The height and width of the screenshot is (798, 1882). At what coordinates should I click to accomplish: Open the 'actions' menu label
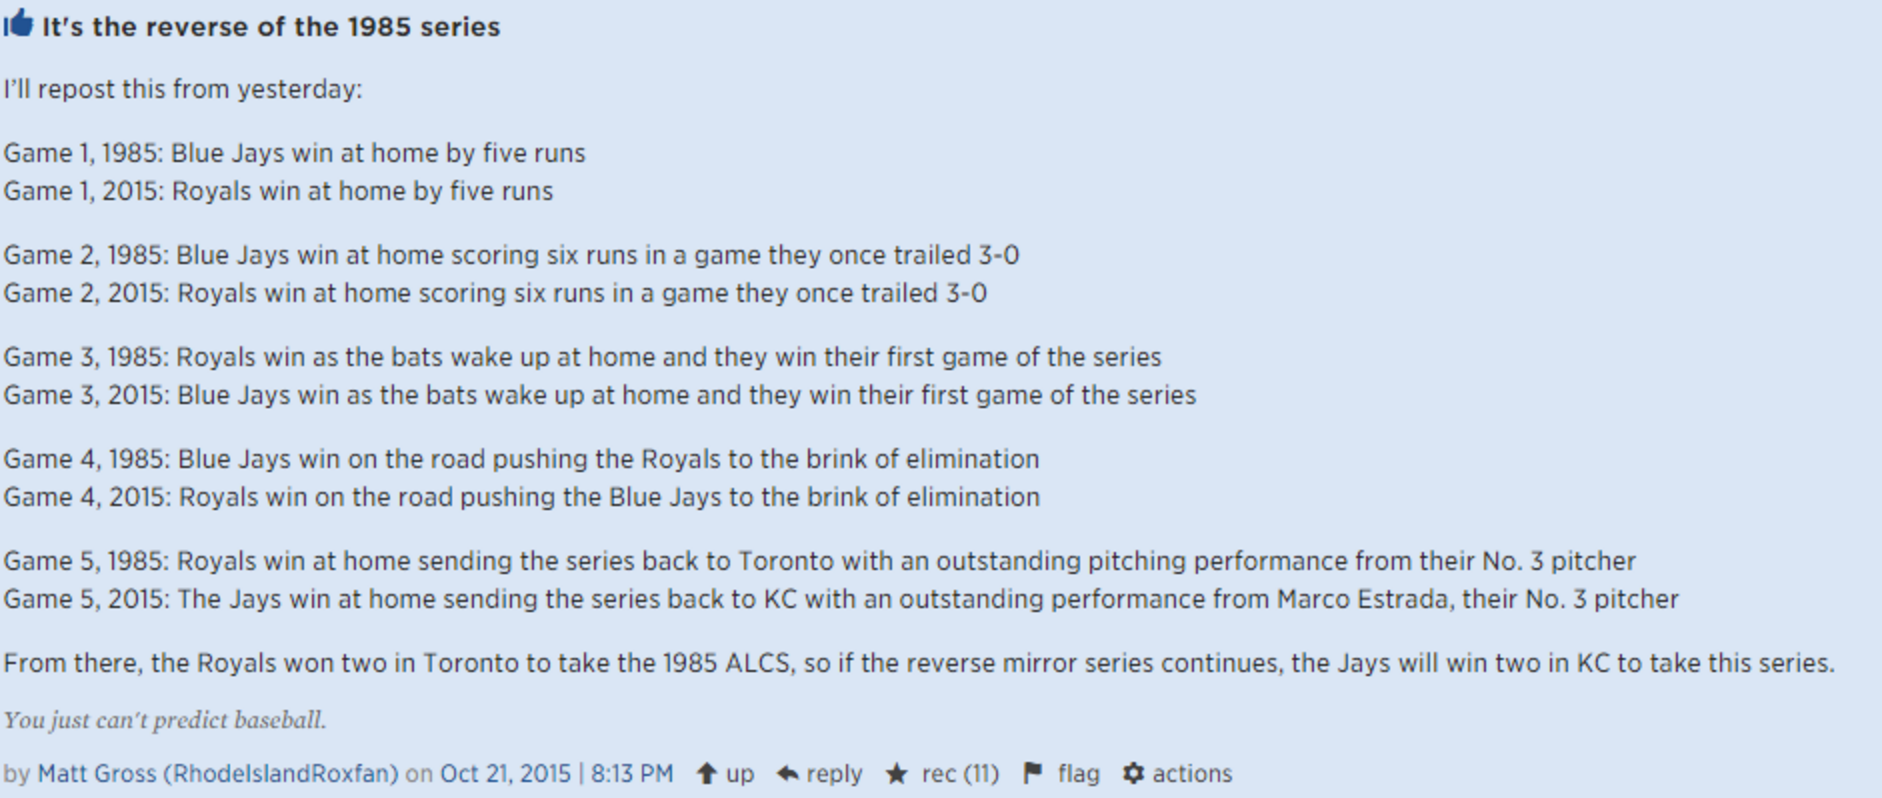click(x=1192, y=773)
